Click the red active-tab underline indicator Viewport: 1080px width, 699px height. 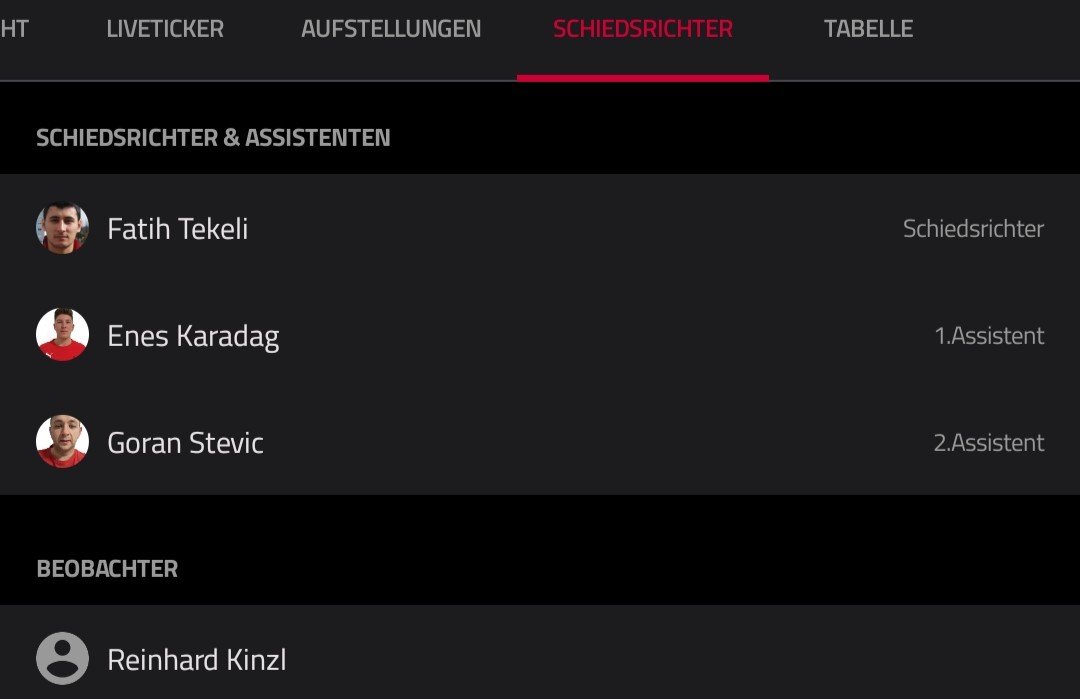(643, 78)
